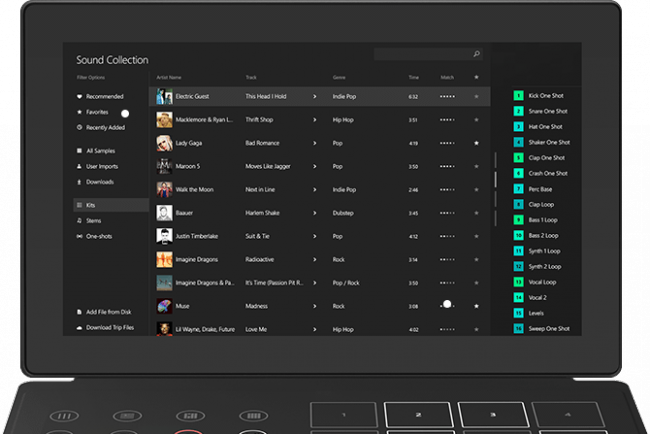Select pad 16 Sweep One Shot
Screen dimensions: 650x434
[x=542, y=329]
